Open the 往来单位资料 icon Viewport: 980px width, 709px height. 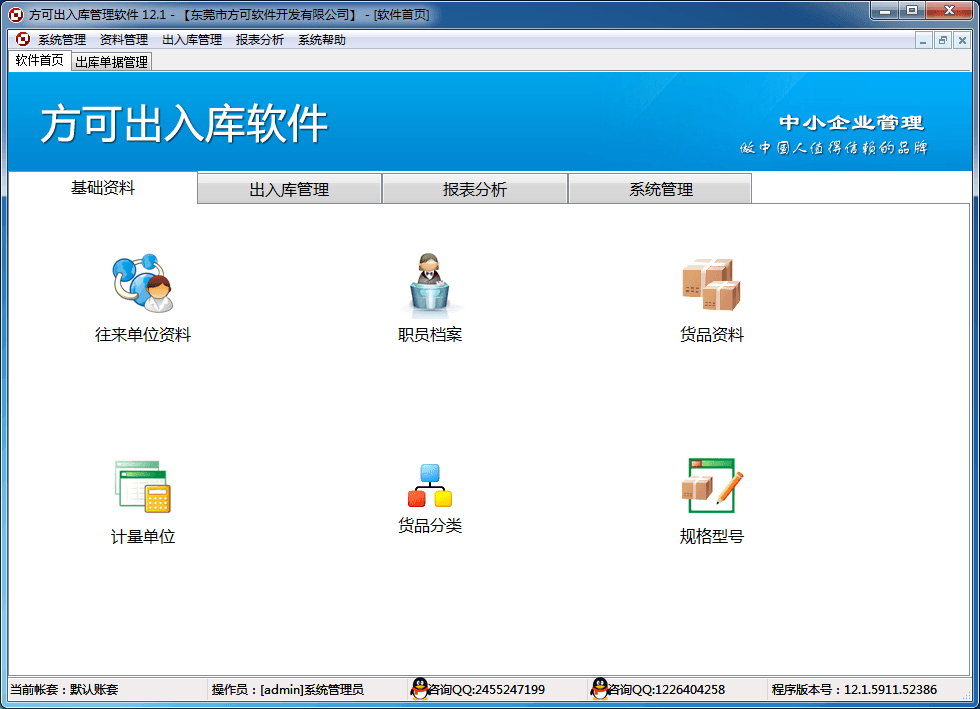coord(143,284)
